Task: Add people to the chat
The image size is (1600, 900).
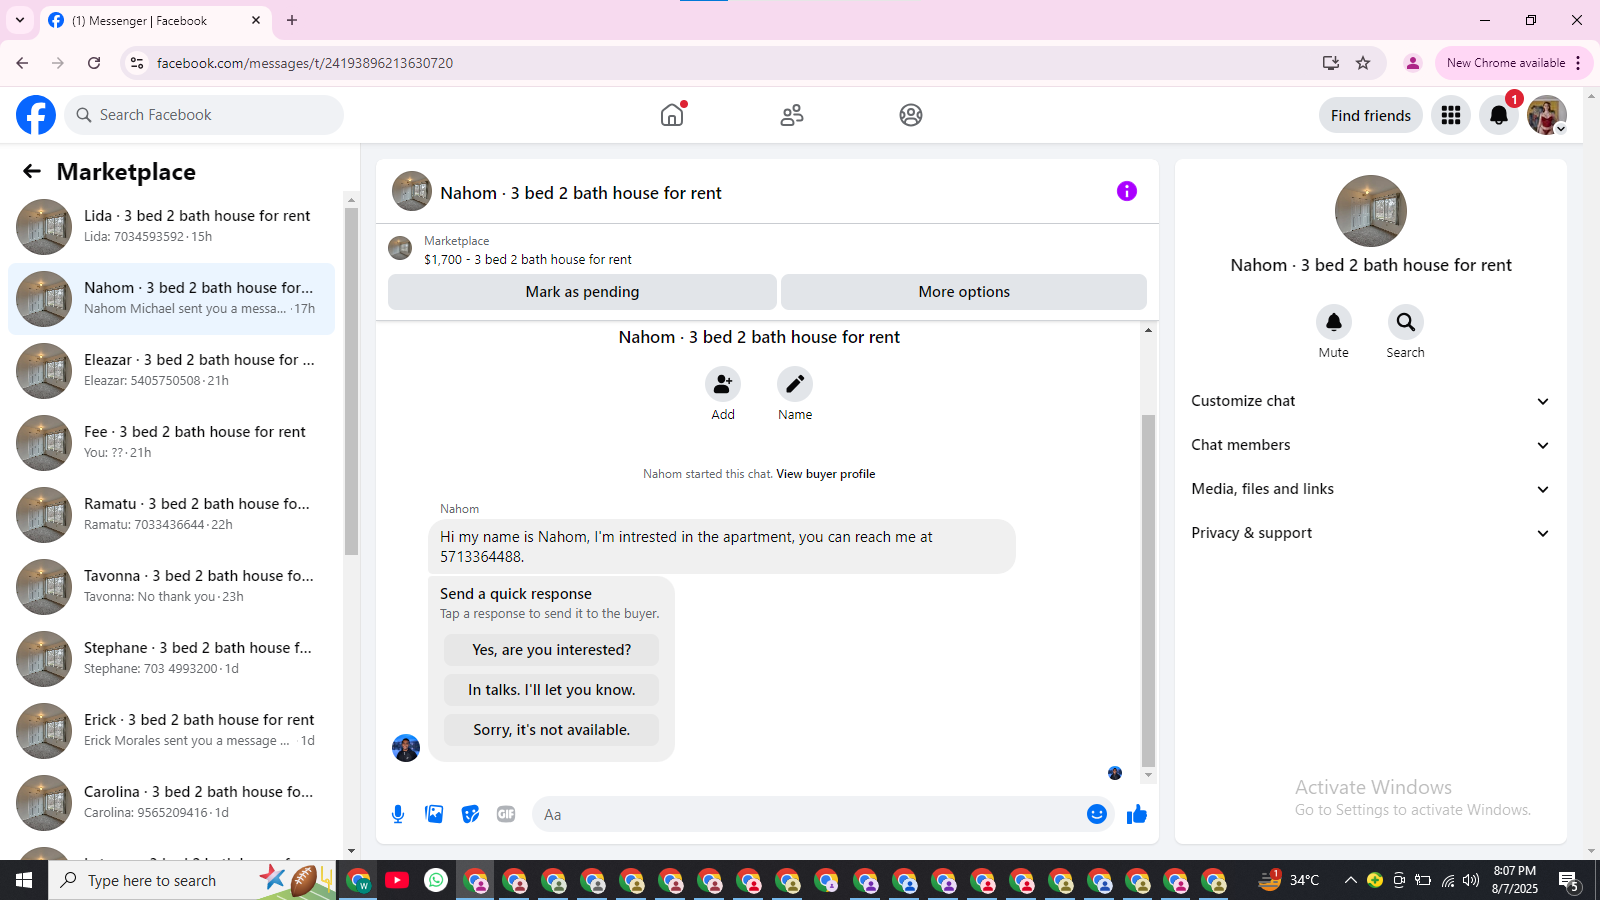Action: pyautogui.click(x=723, y=384)
